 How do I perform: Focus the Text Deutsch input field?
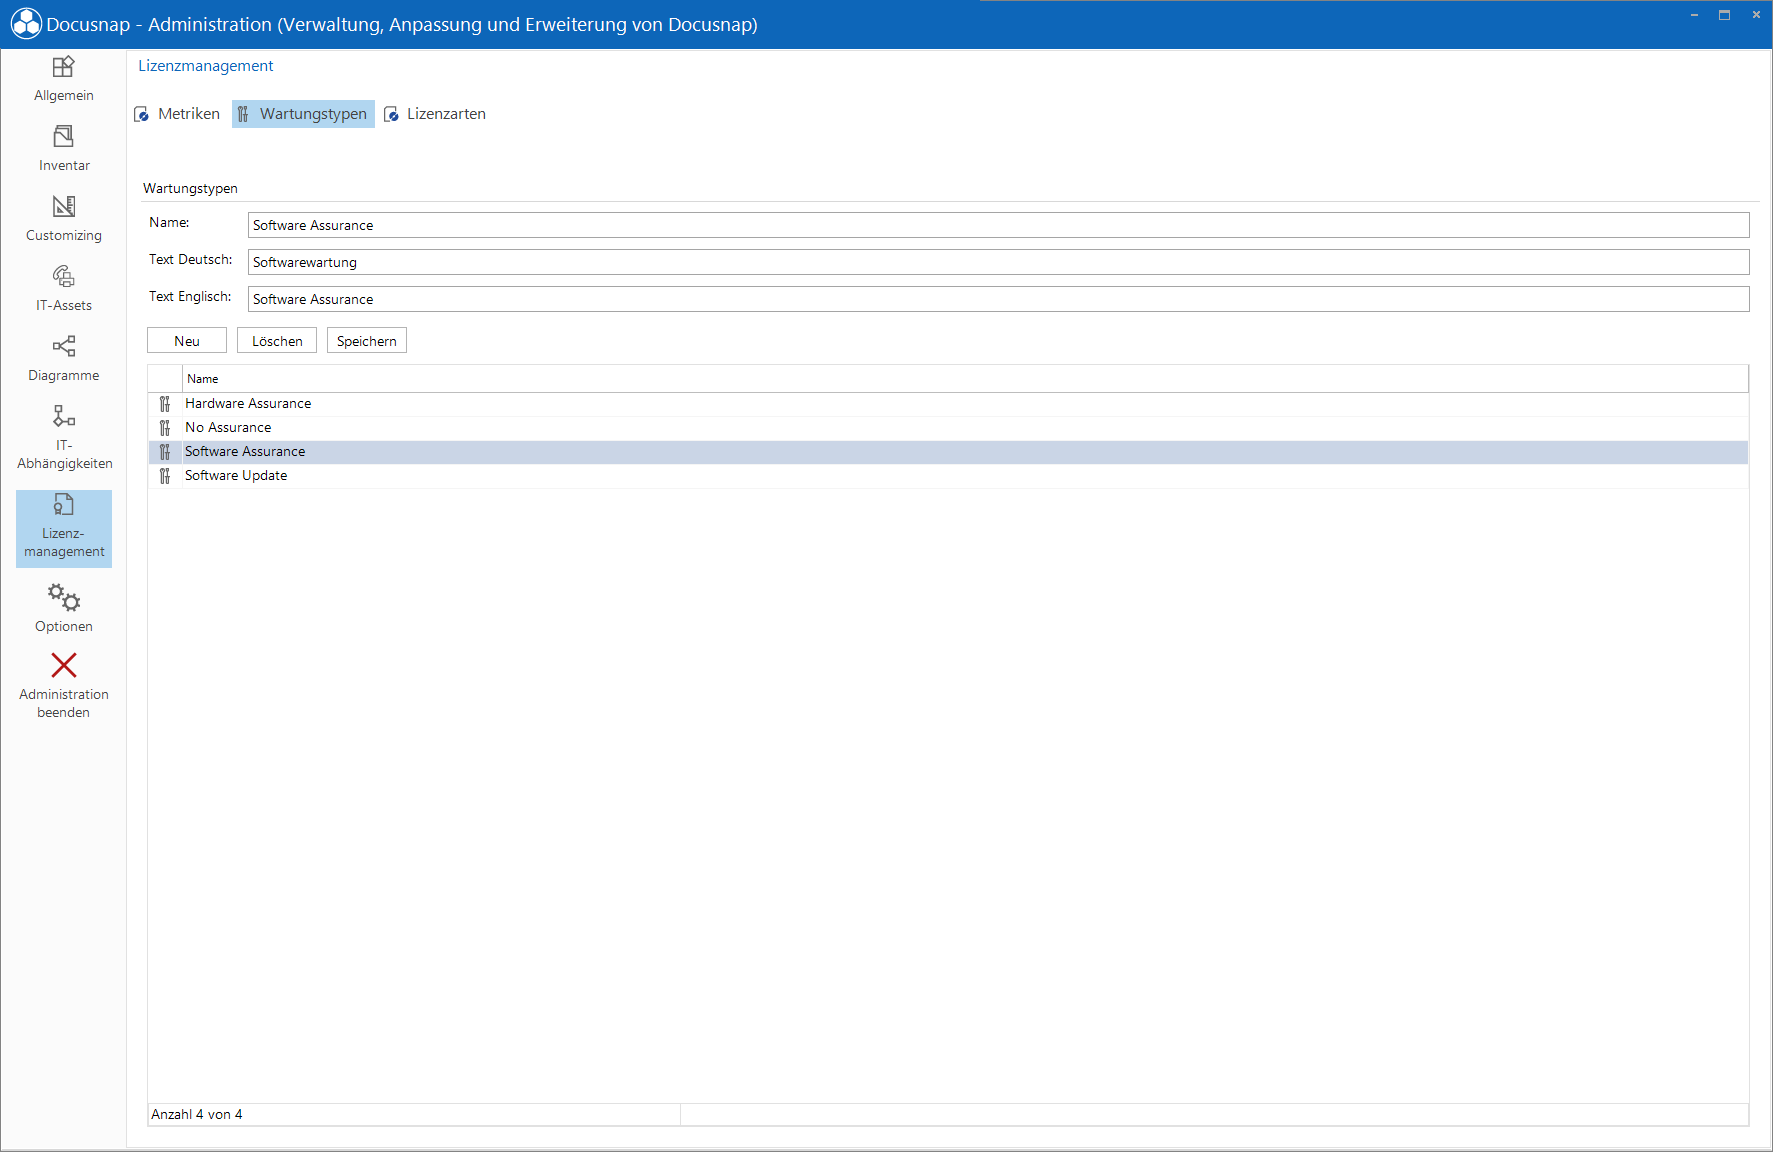998,262
